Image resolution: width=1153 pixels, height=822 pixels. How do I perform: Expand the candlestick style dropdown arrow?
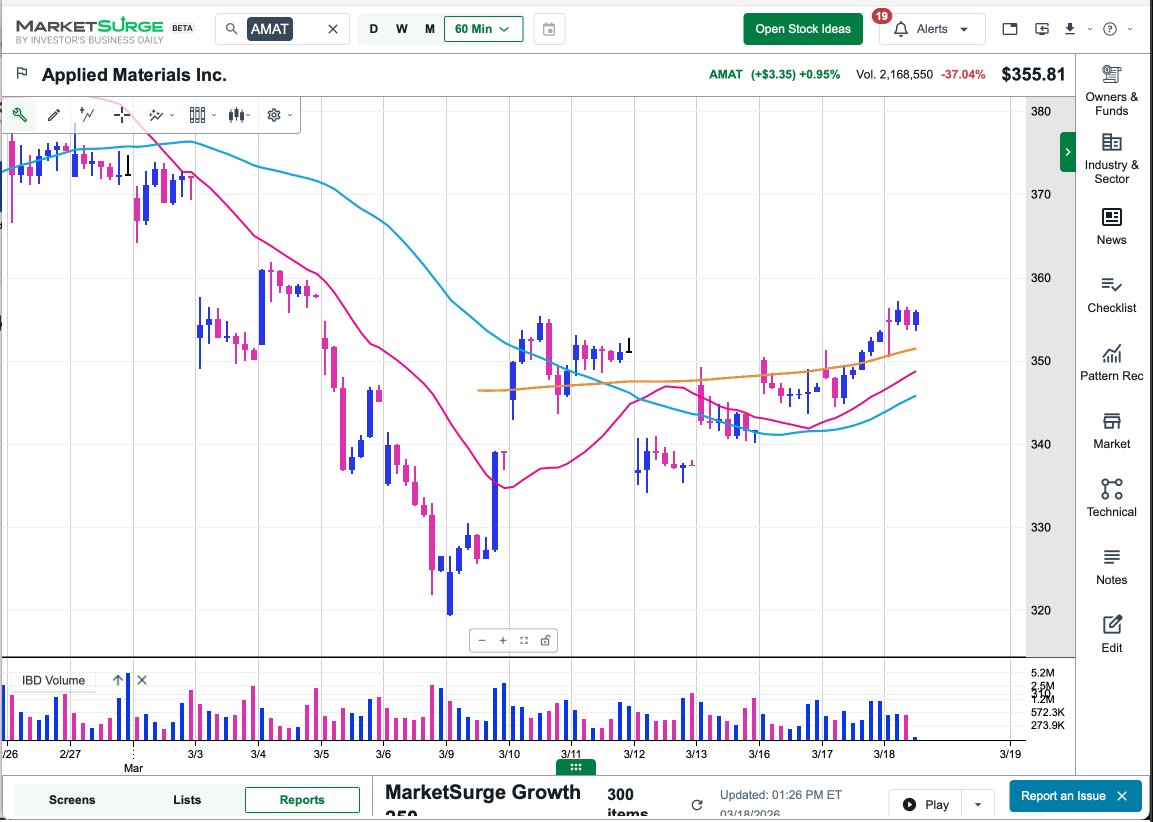click(249, 115)
